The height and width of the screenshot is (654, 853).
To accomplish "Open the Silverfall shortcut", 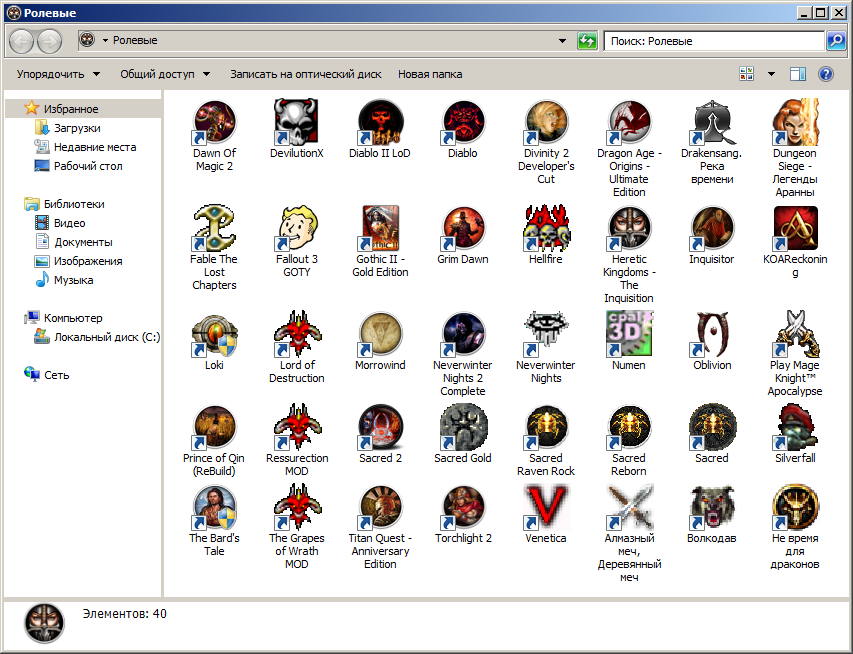I will (795, 427).
